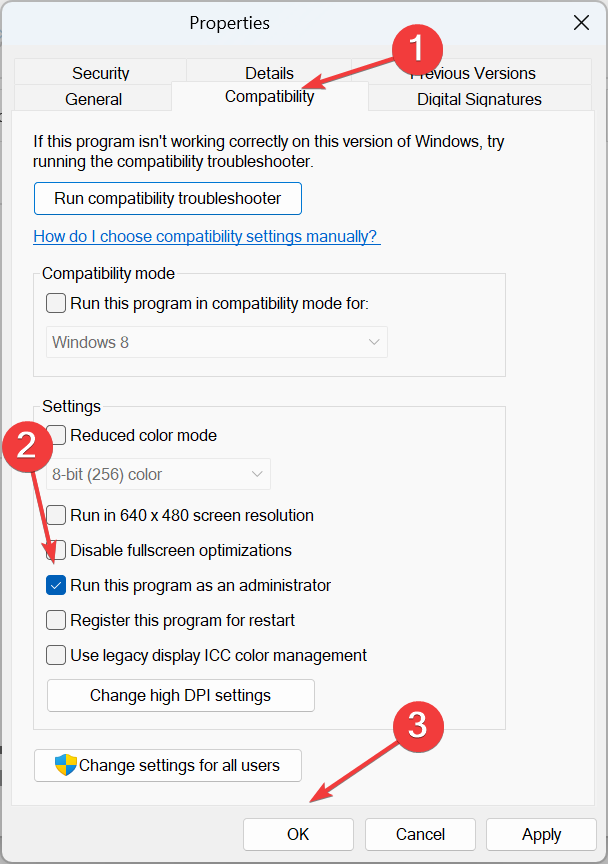Open the Windows 8 compatibility mode dropdown
608x864 pixels.
(217, 342)
